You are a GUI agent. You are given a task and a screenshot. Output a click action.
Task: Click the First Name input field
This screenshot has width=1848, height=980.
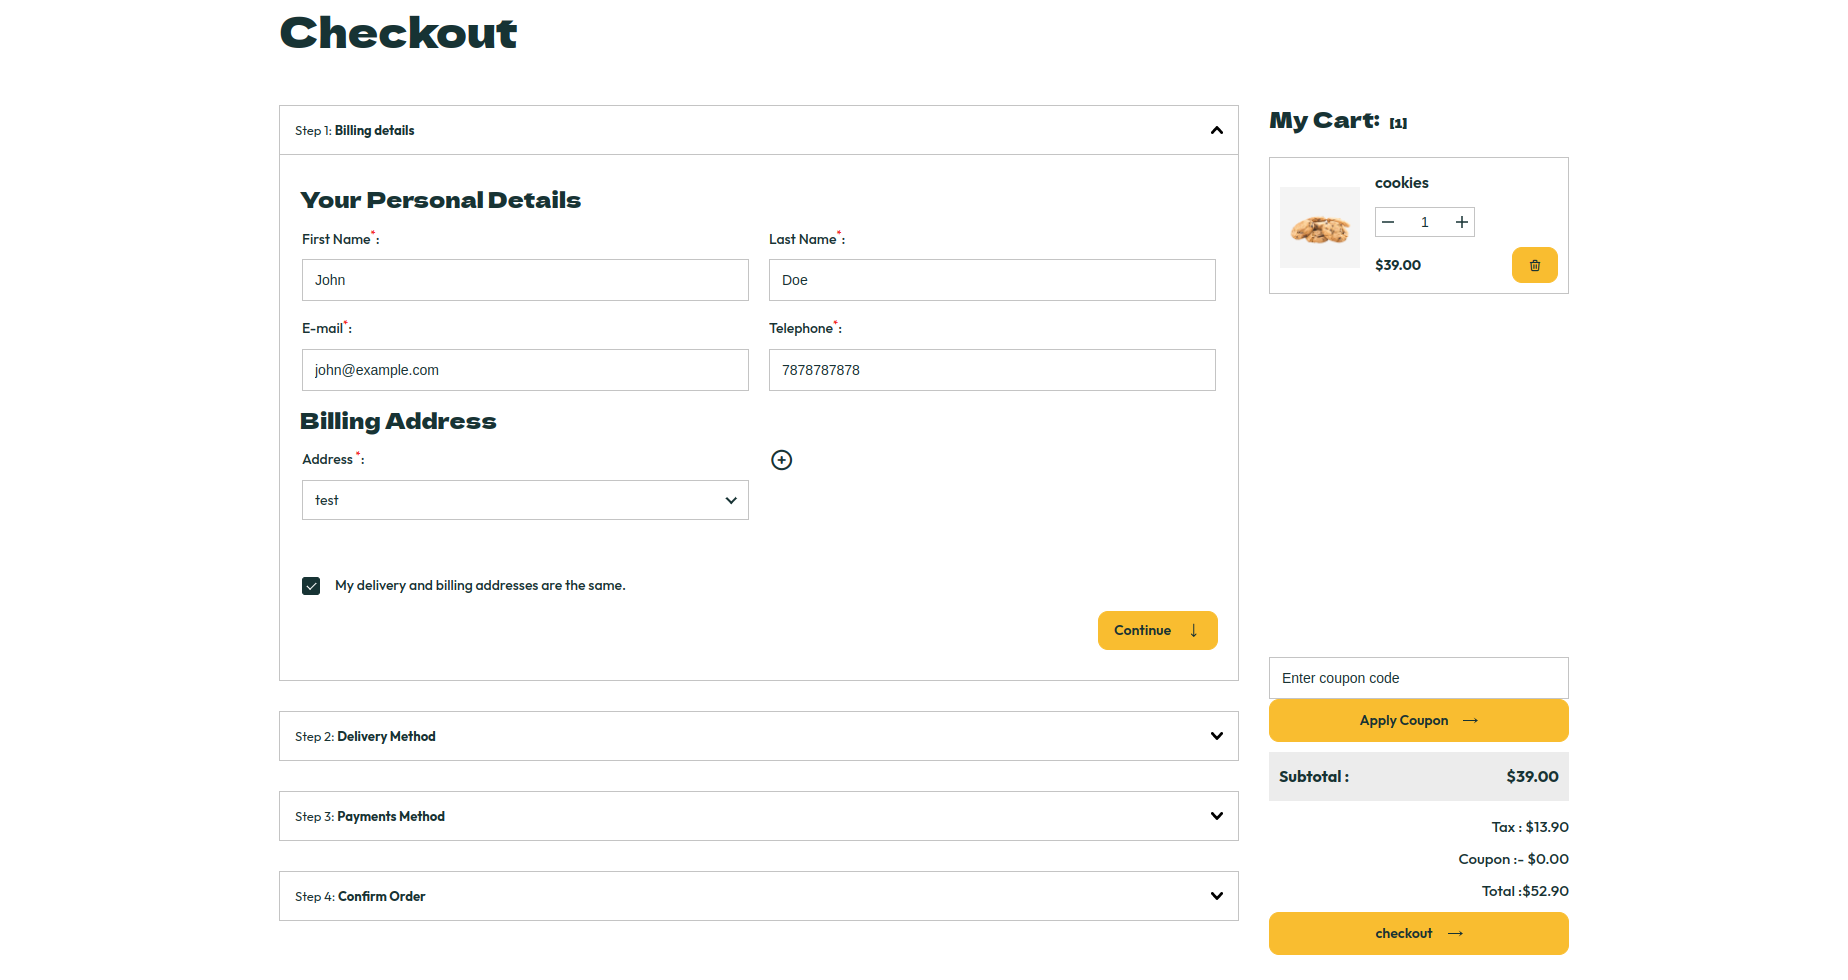coord(525,280)
